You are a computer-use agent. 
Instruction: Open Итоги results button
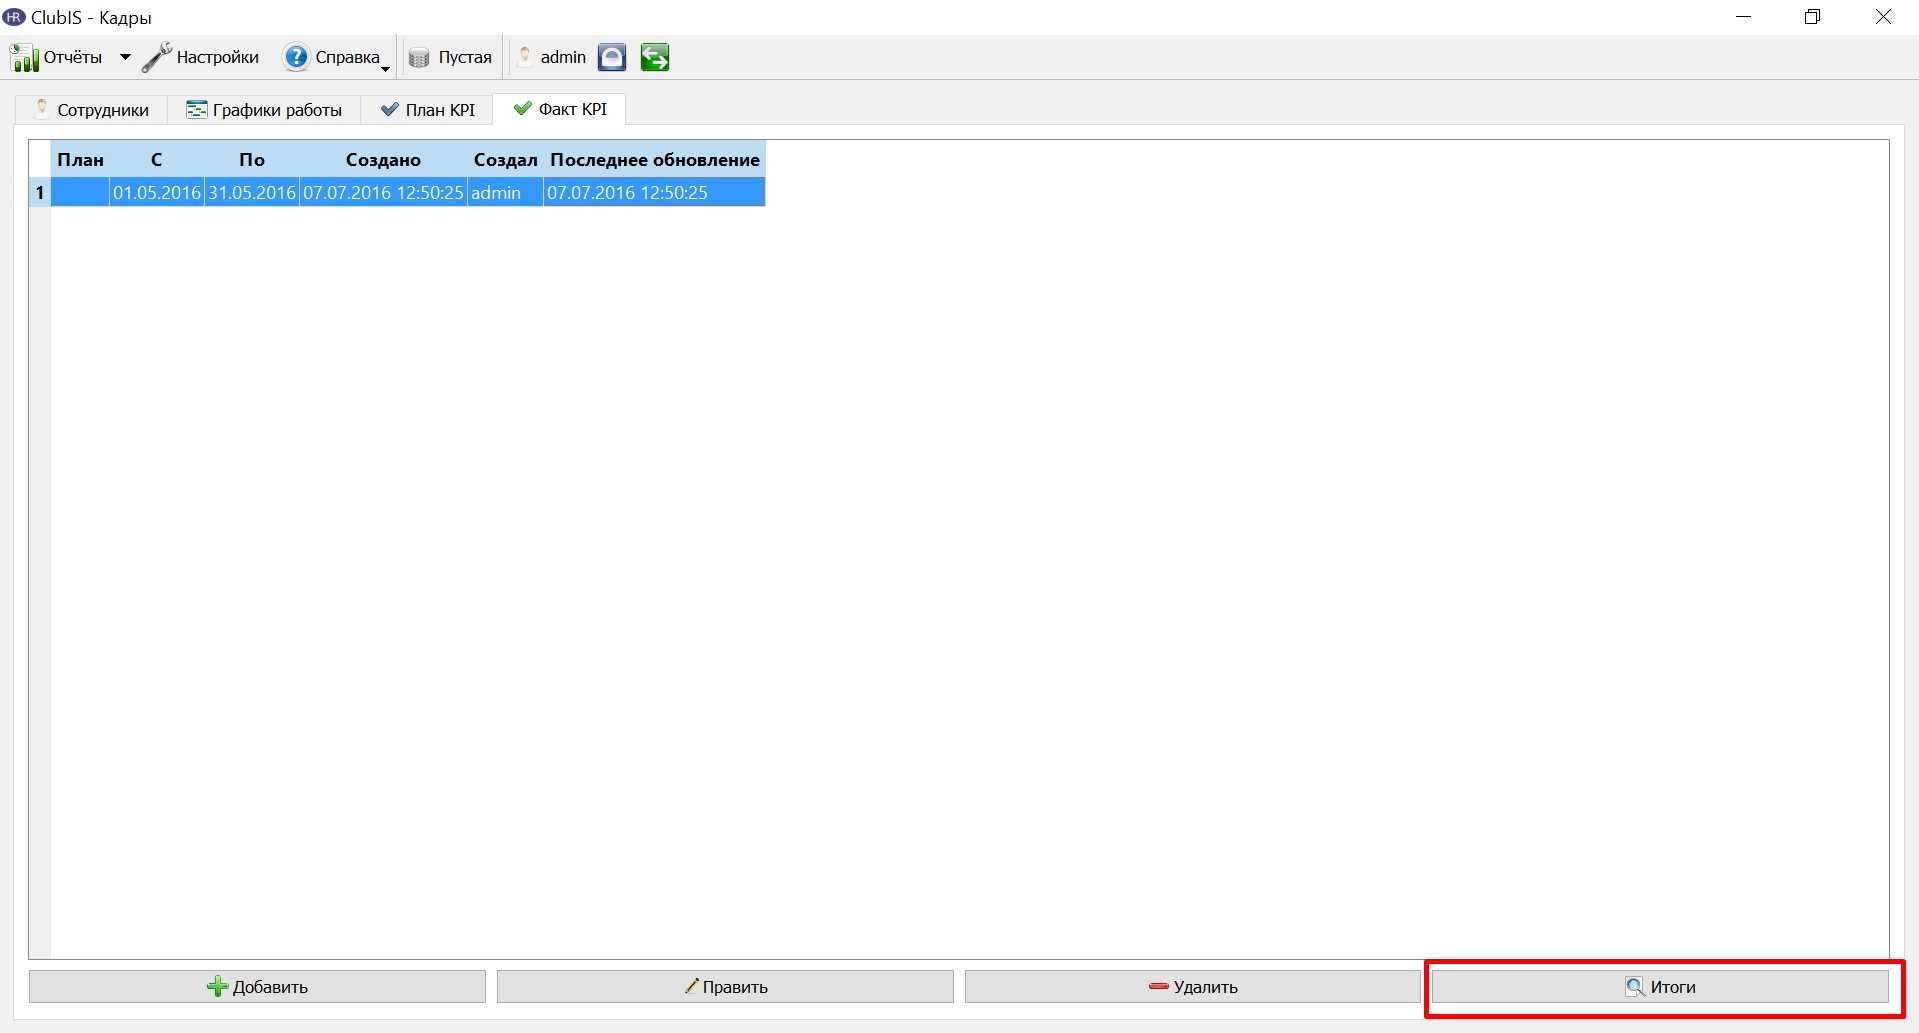coord(1660,987)
